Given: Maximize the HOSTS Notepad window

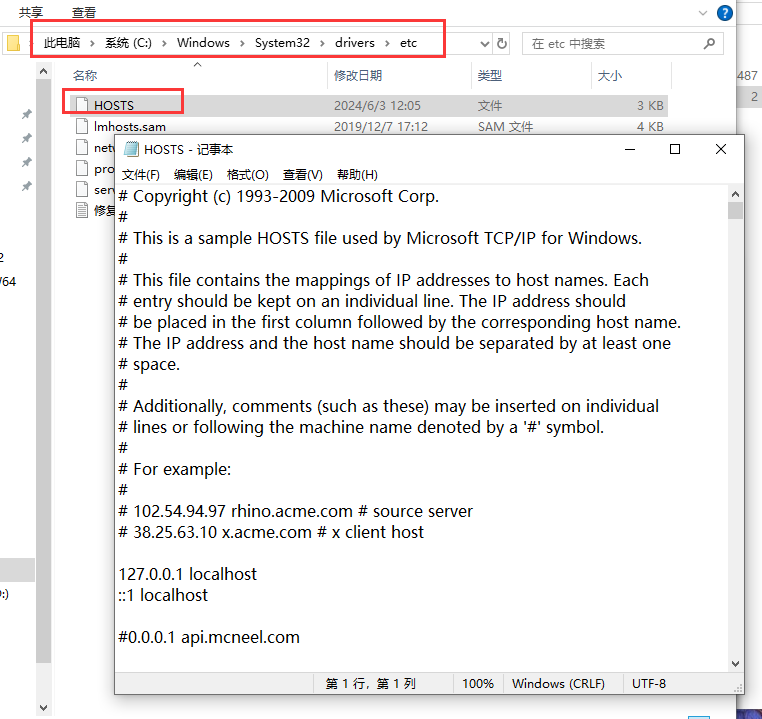Looking at the screenshot, I should point(675,149).
